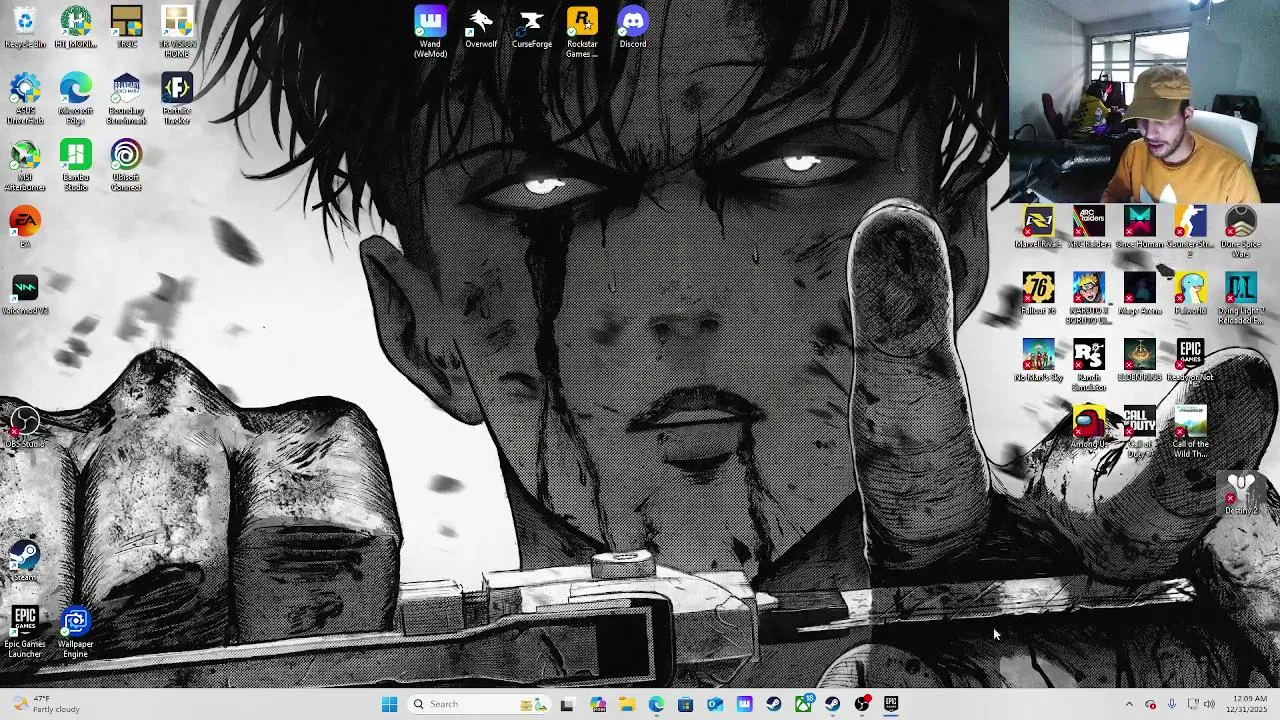Launch Ubisoft Connect from the desktop

click(x=126, y=166)
